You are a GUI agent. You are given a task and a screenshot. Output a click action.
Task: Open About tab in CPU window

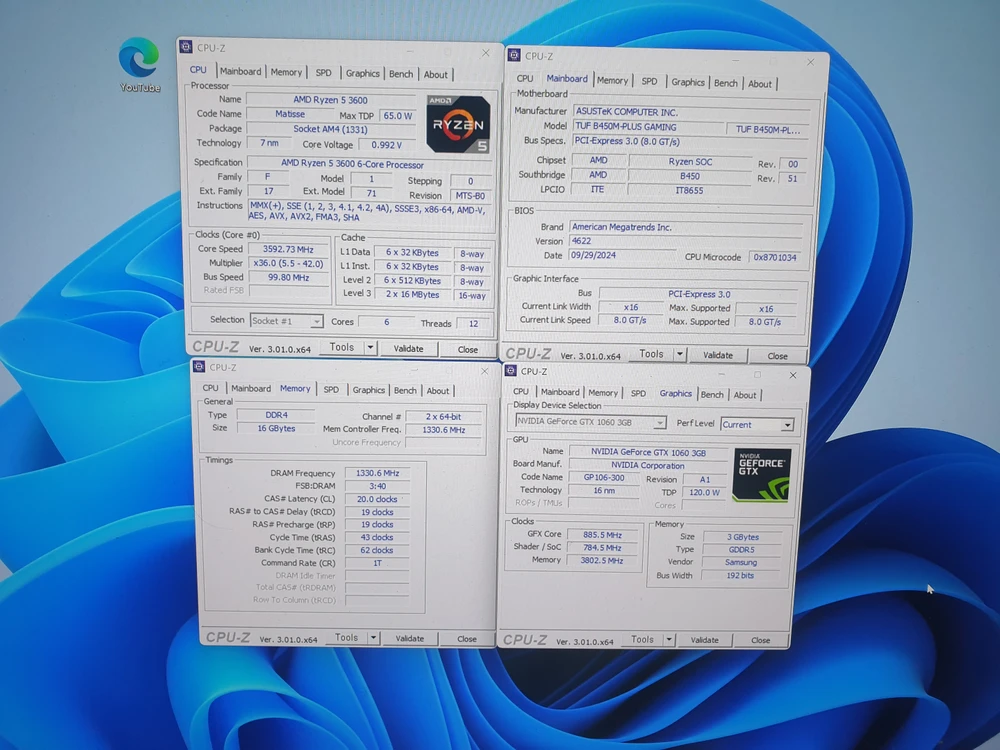(x=436, y=75)
